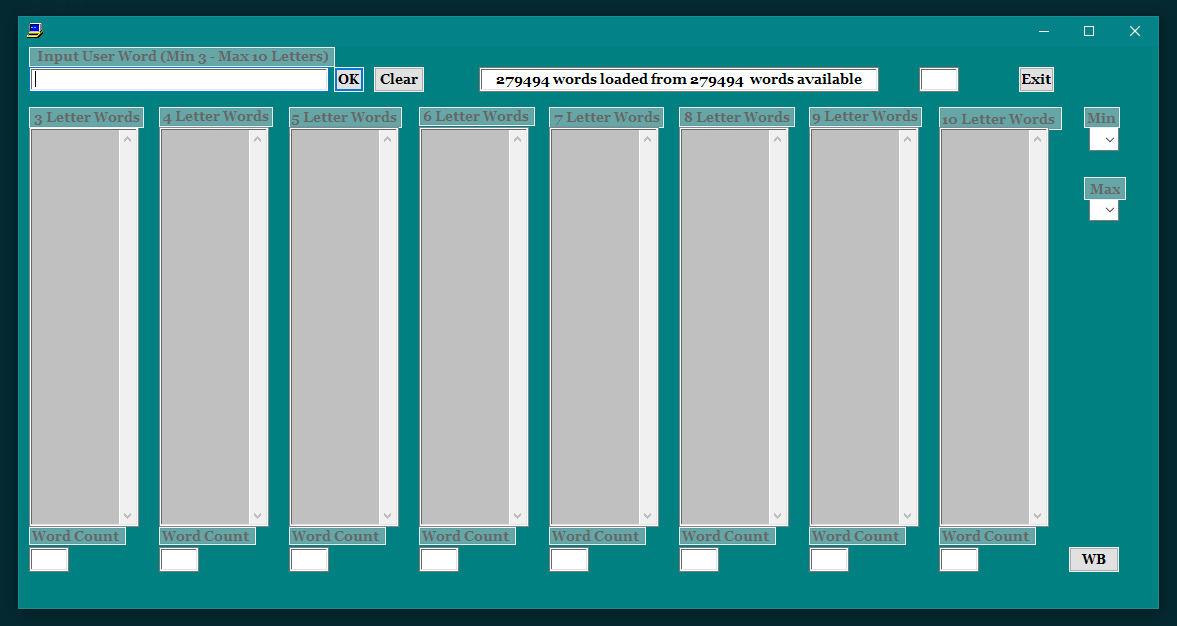This screenshot has width=1177, height=626.
Task: Click the WB button
Action: [1094, 559]
